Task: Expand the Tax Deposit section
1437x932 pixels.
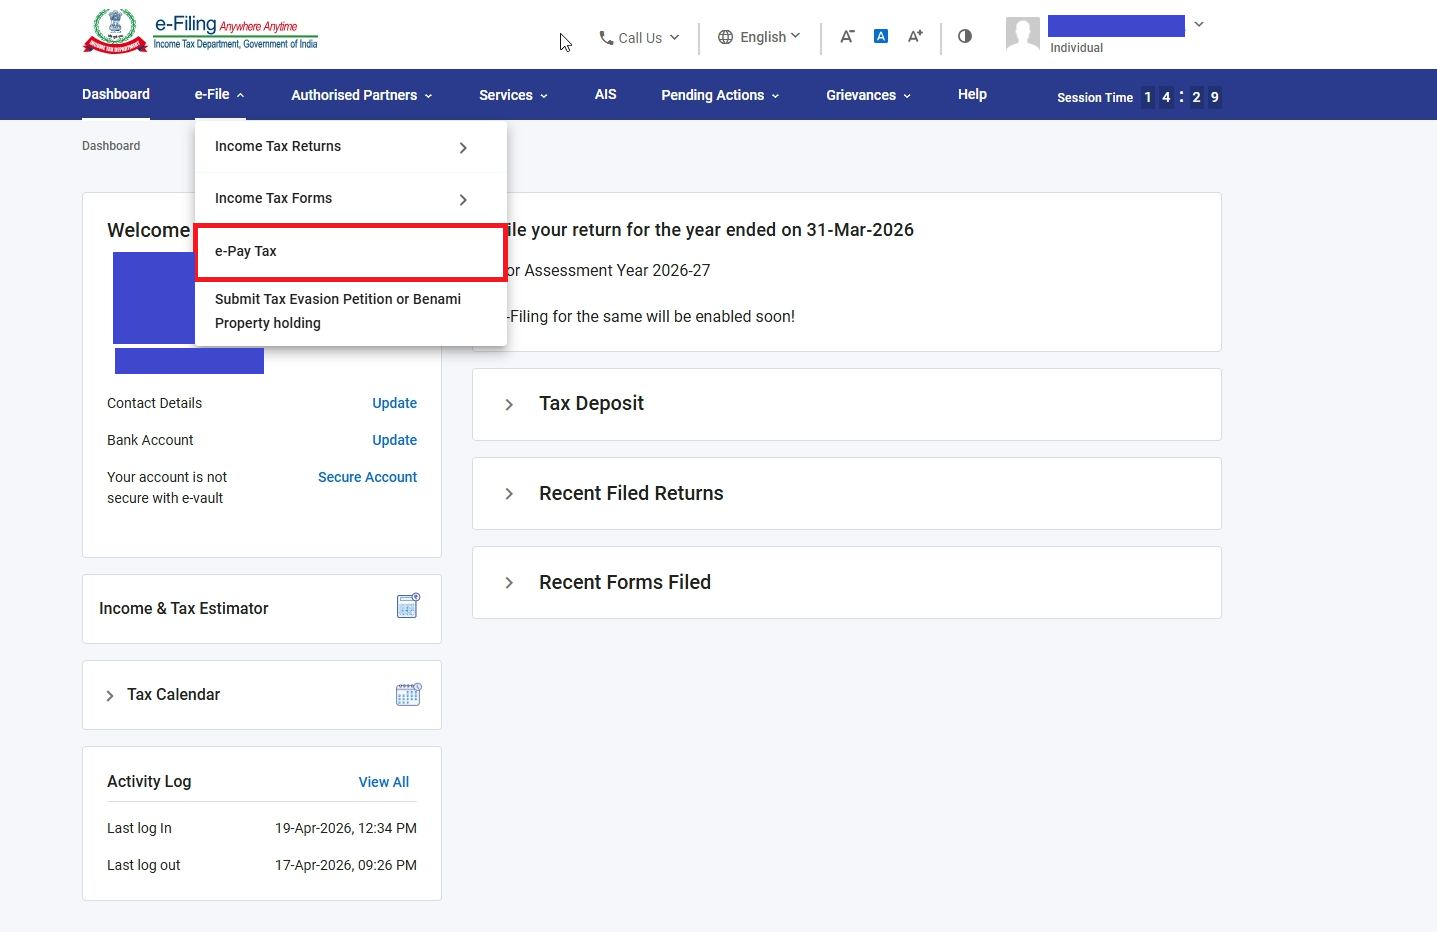Action: pyautogui.click(x=509, y=404)
